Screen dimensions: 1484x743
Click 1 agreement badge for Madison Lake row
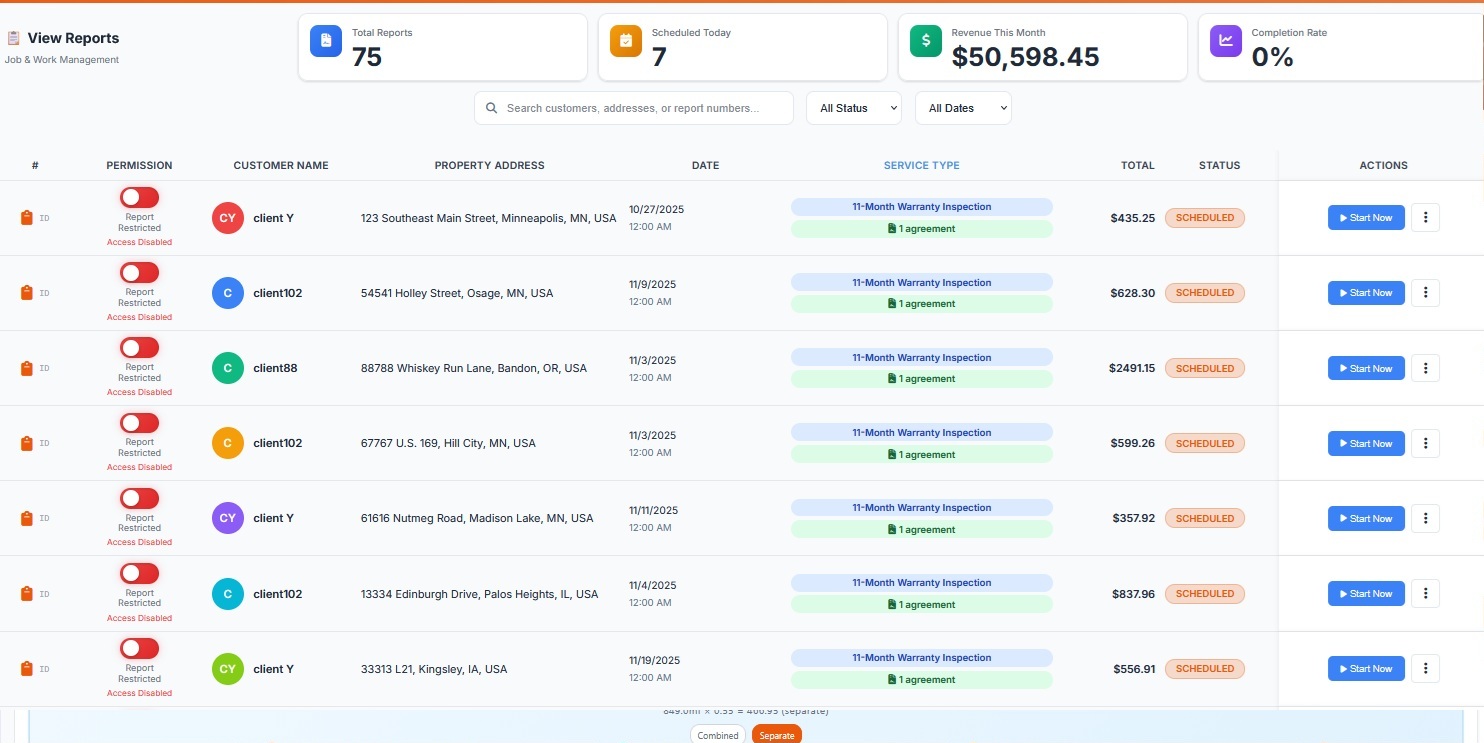coord(921,530)
